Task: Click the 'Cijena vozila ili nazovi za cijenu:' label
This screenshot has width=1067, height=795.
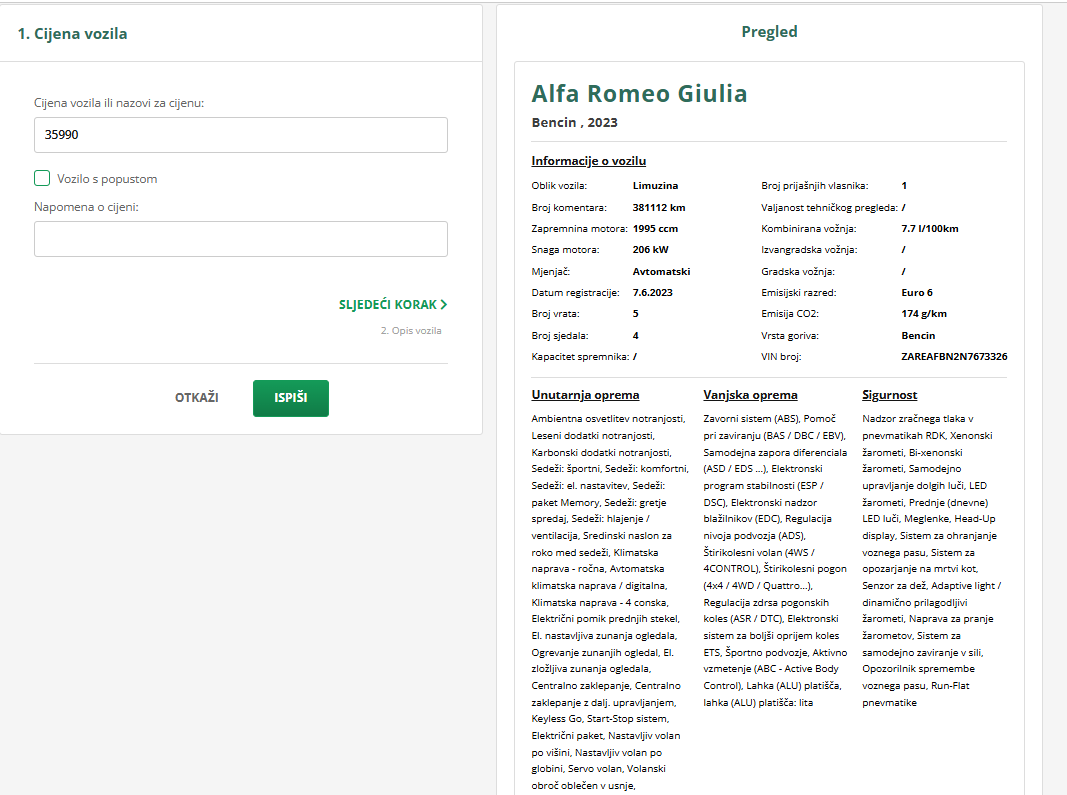Action: click(x=119, y=103)
